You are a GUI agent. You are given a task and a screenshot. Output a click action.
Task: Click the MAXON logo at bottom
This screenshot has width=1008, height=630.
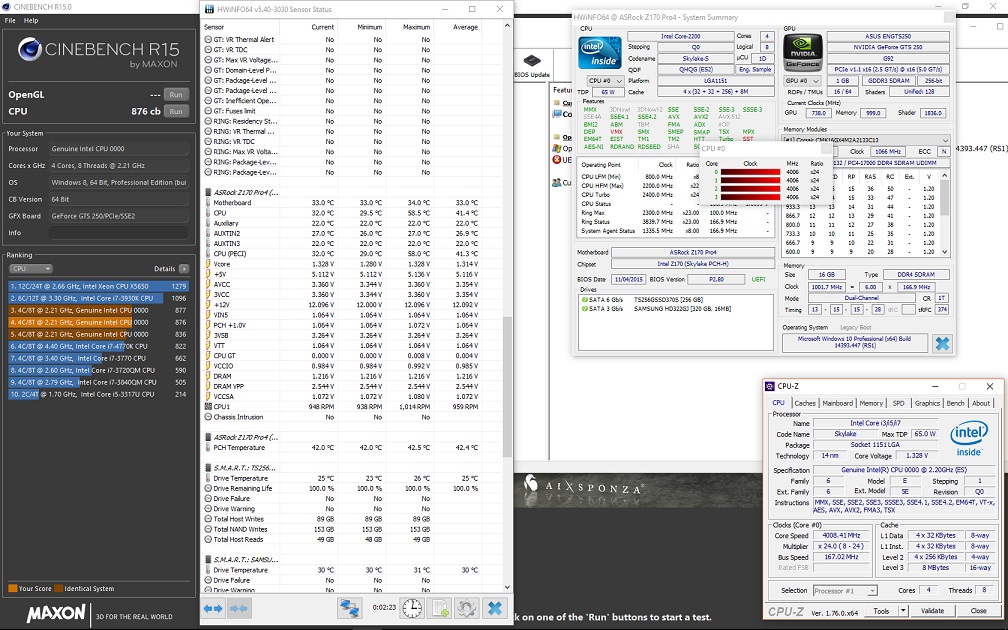click(56, 613)
